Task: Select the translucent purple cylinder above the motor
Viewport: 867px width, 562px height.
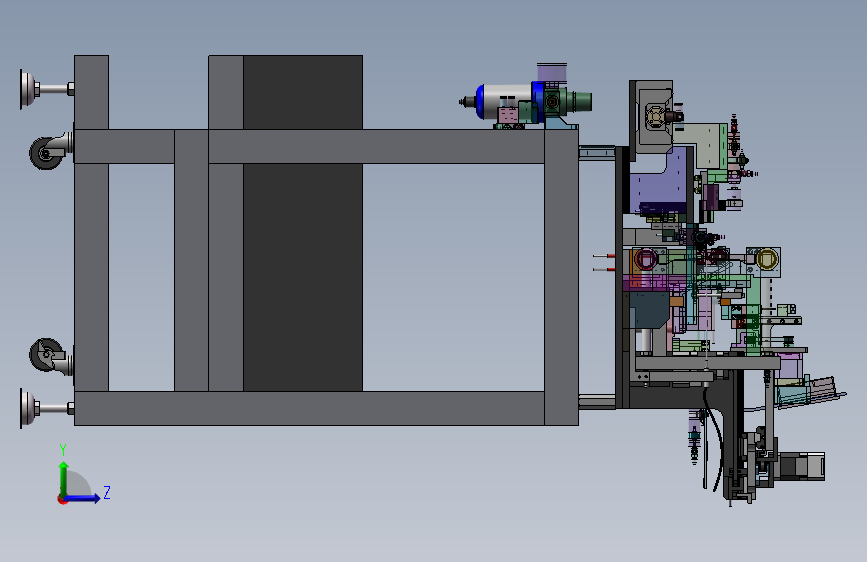Action: [551, 72]
